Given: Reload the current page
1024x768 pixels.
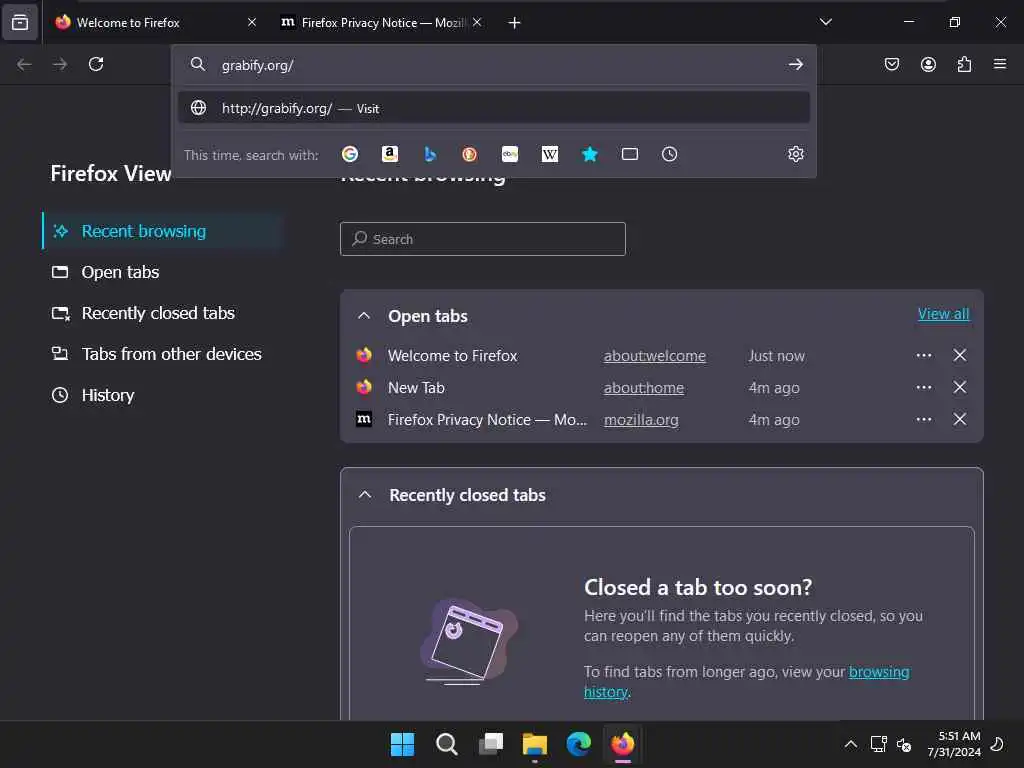Looking at the screenshot, I should click(96, 64).
